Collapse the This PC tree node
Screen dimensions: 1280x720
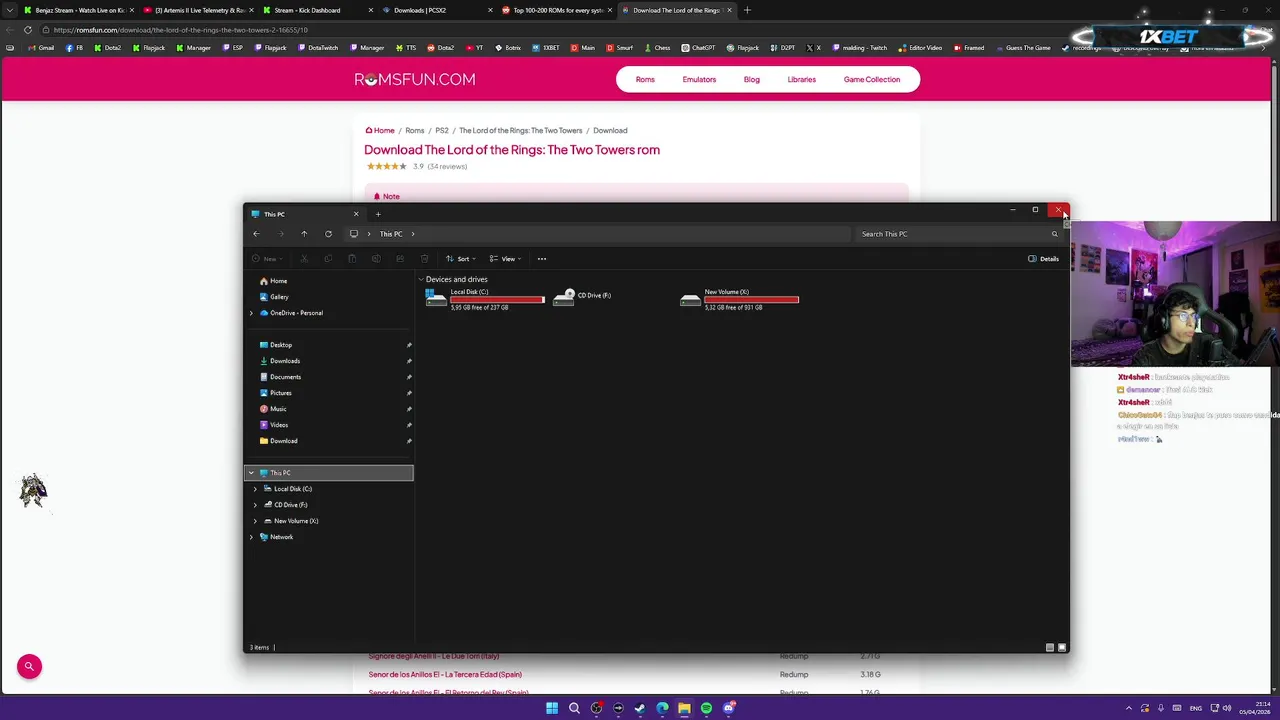tap(251, 473)
